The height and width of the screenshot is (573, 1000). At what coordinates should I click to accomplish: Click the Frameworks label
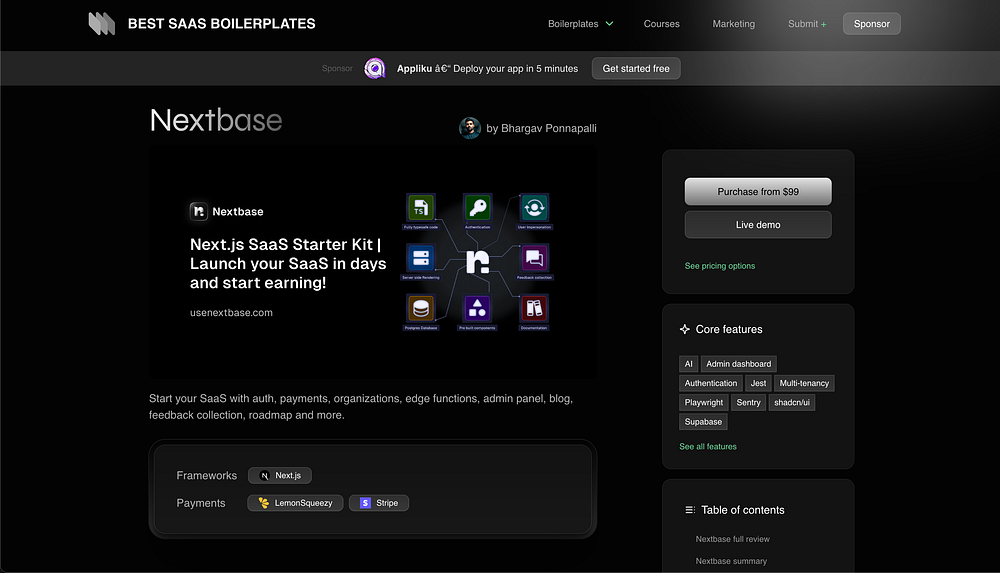point(207,475)
